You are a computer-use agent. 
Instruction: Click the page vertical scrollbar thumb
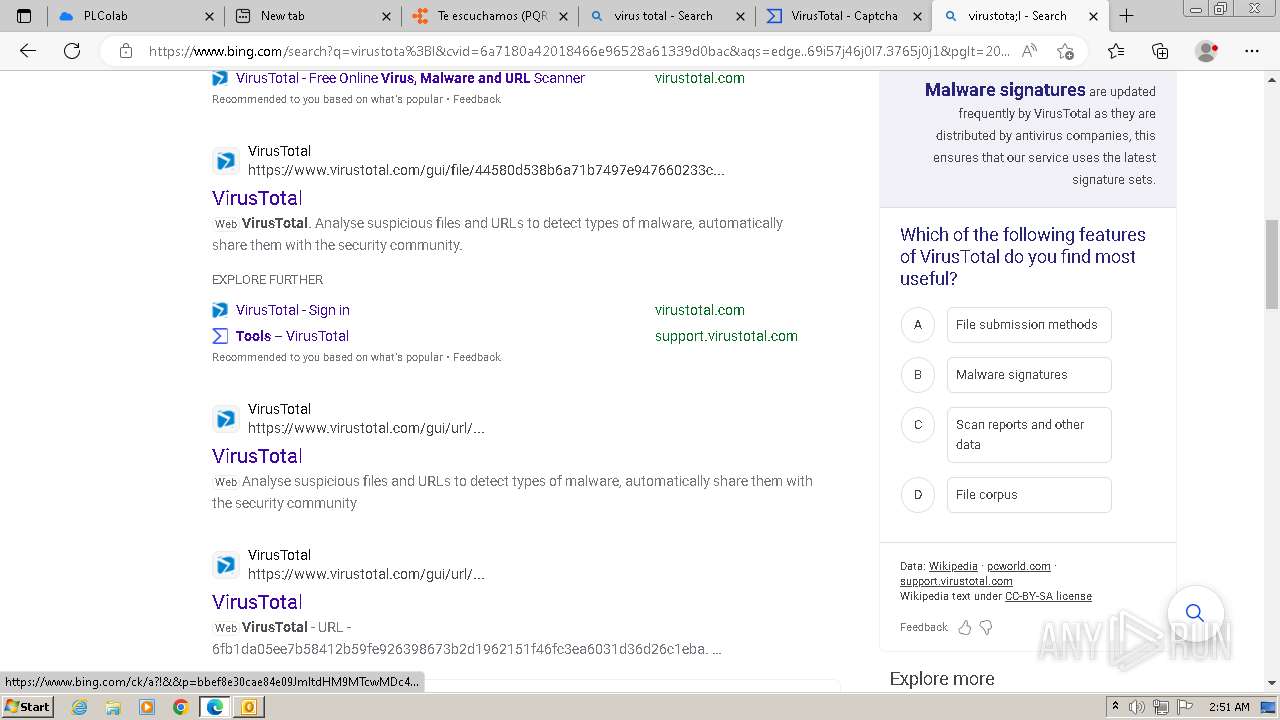1272,264
